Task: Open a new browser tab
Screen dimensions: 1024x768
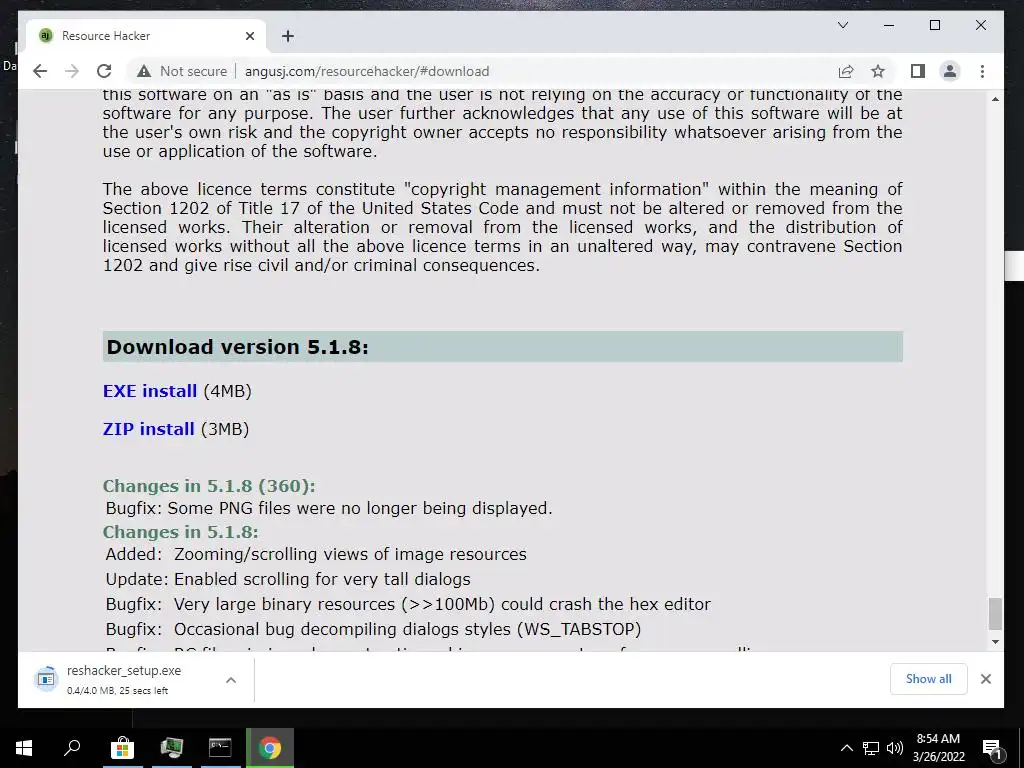Action: coord(288,36)
